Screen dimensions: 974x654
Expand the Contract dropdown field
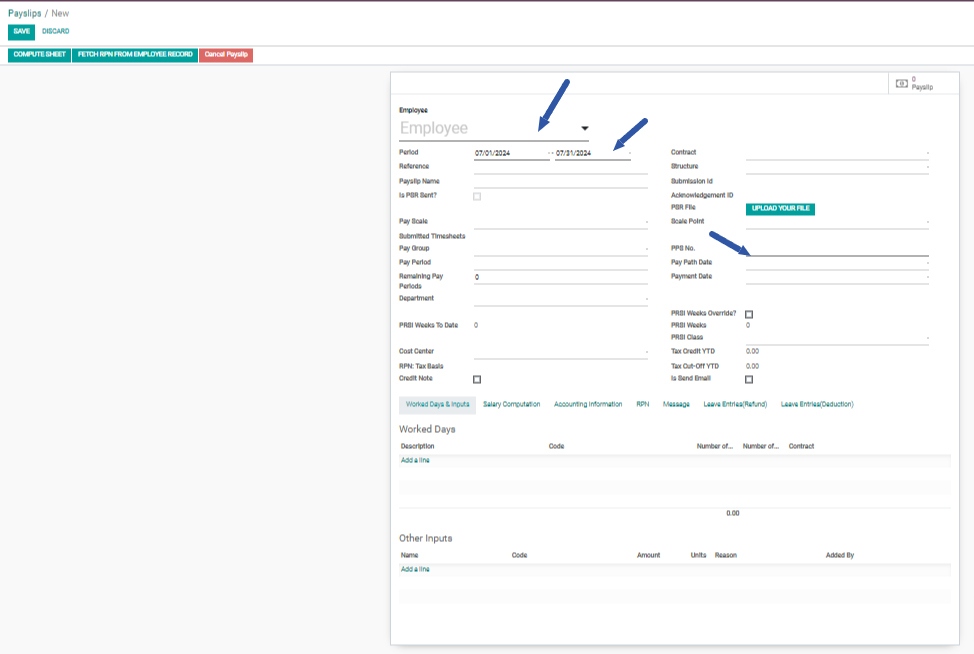click(x=837, y=153)
